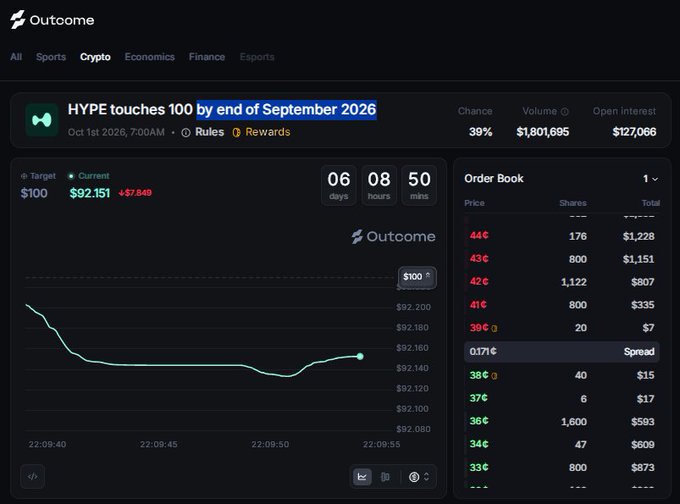Click the 1,600 shares cell

[x=574, y=422]
